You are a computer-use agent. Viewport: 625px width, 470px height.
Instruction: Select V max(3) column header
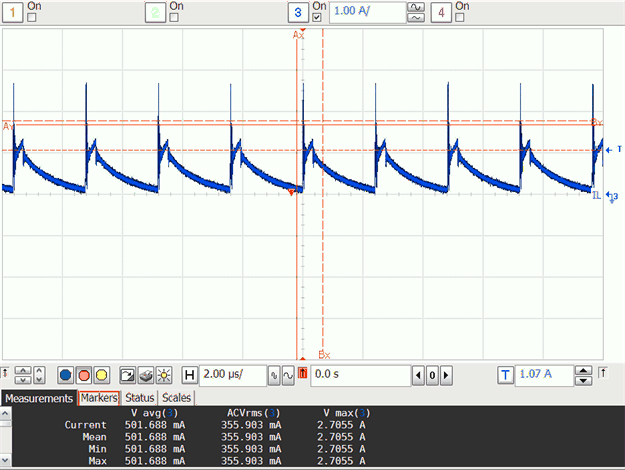346,413
